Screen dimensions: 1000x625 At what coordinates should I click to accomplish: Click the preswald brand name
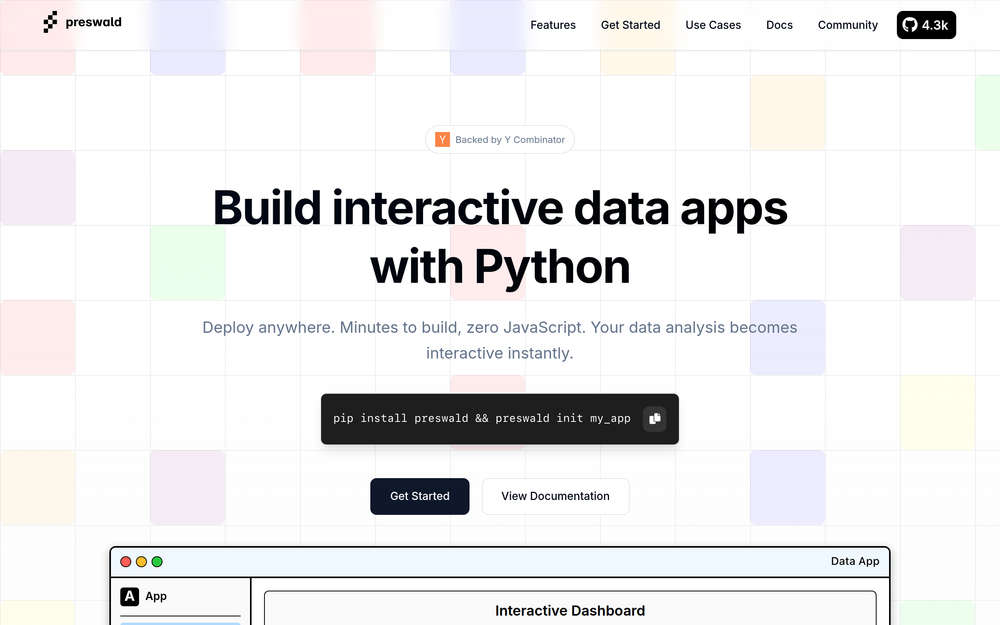(93, 22)
